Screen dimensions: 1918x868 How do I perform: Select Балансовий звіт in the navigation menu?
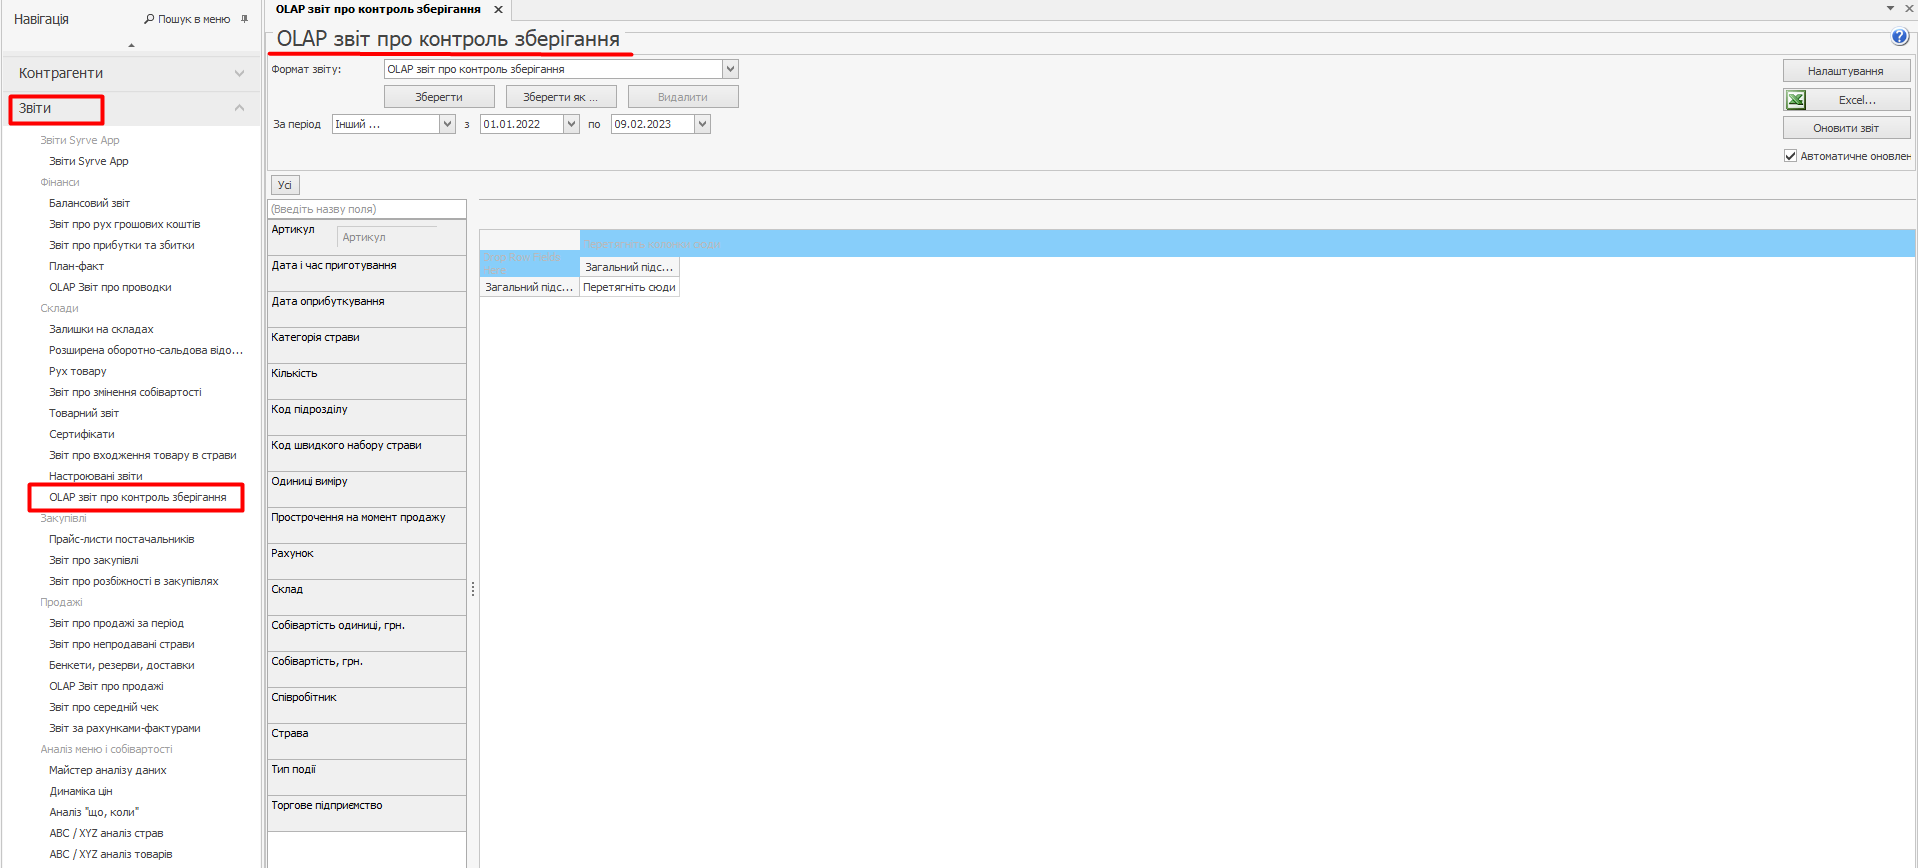tap(89, 203)
